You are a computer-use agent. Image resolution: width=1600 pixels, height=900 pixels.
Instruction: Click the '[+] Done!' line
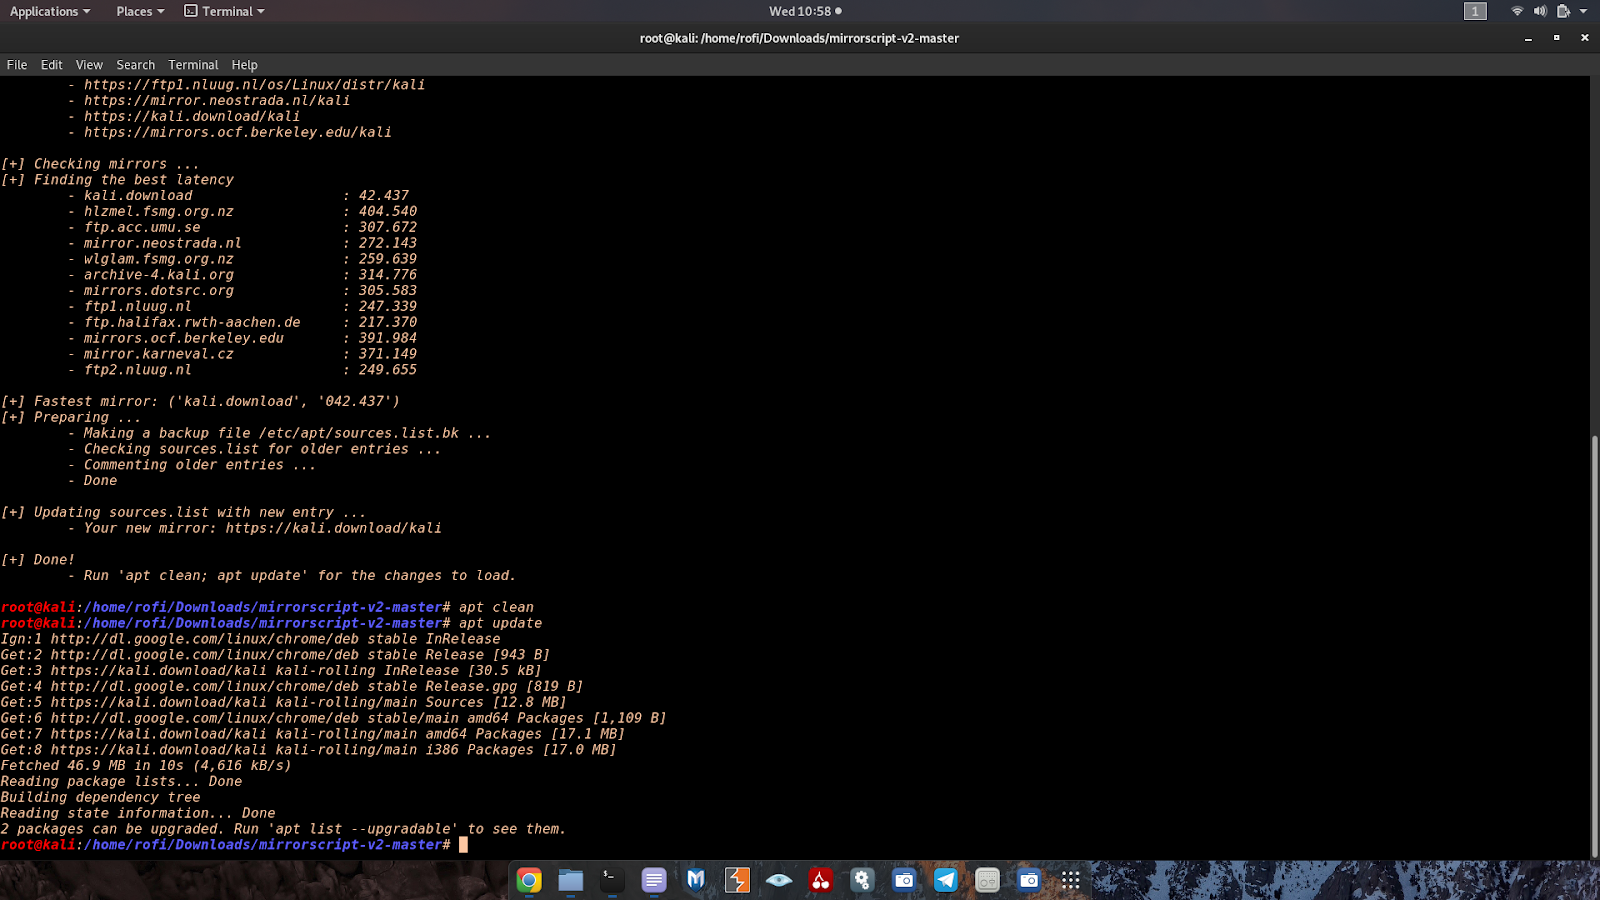(x=38, y=560)
